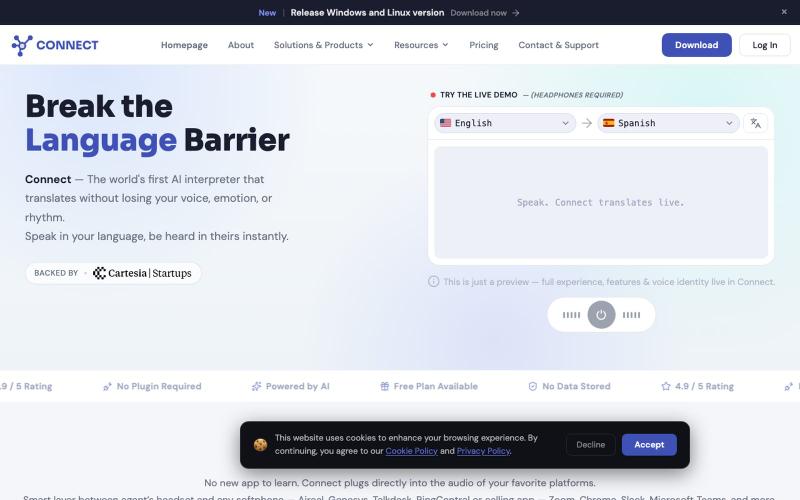Viewport: 800px width, 500px height.
Task: Click the US flag icon
Action: [x=445, y=123]
